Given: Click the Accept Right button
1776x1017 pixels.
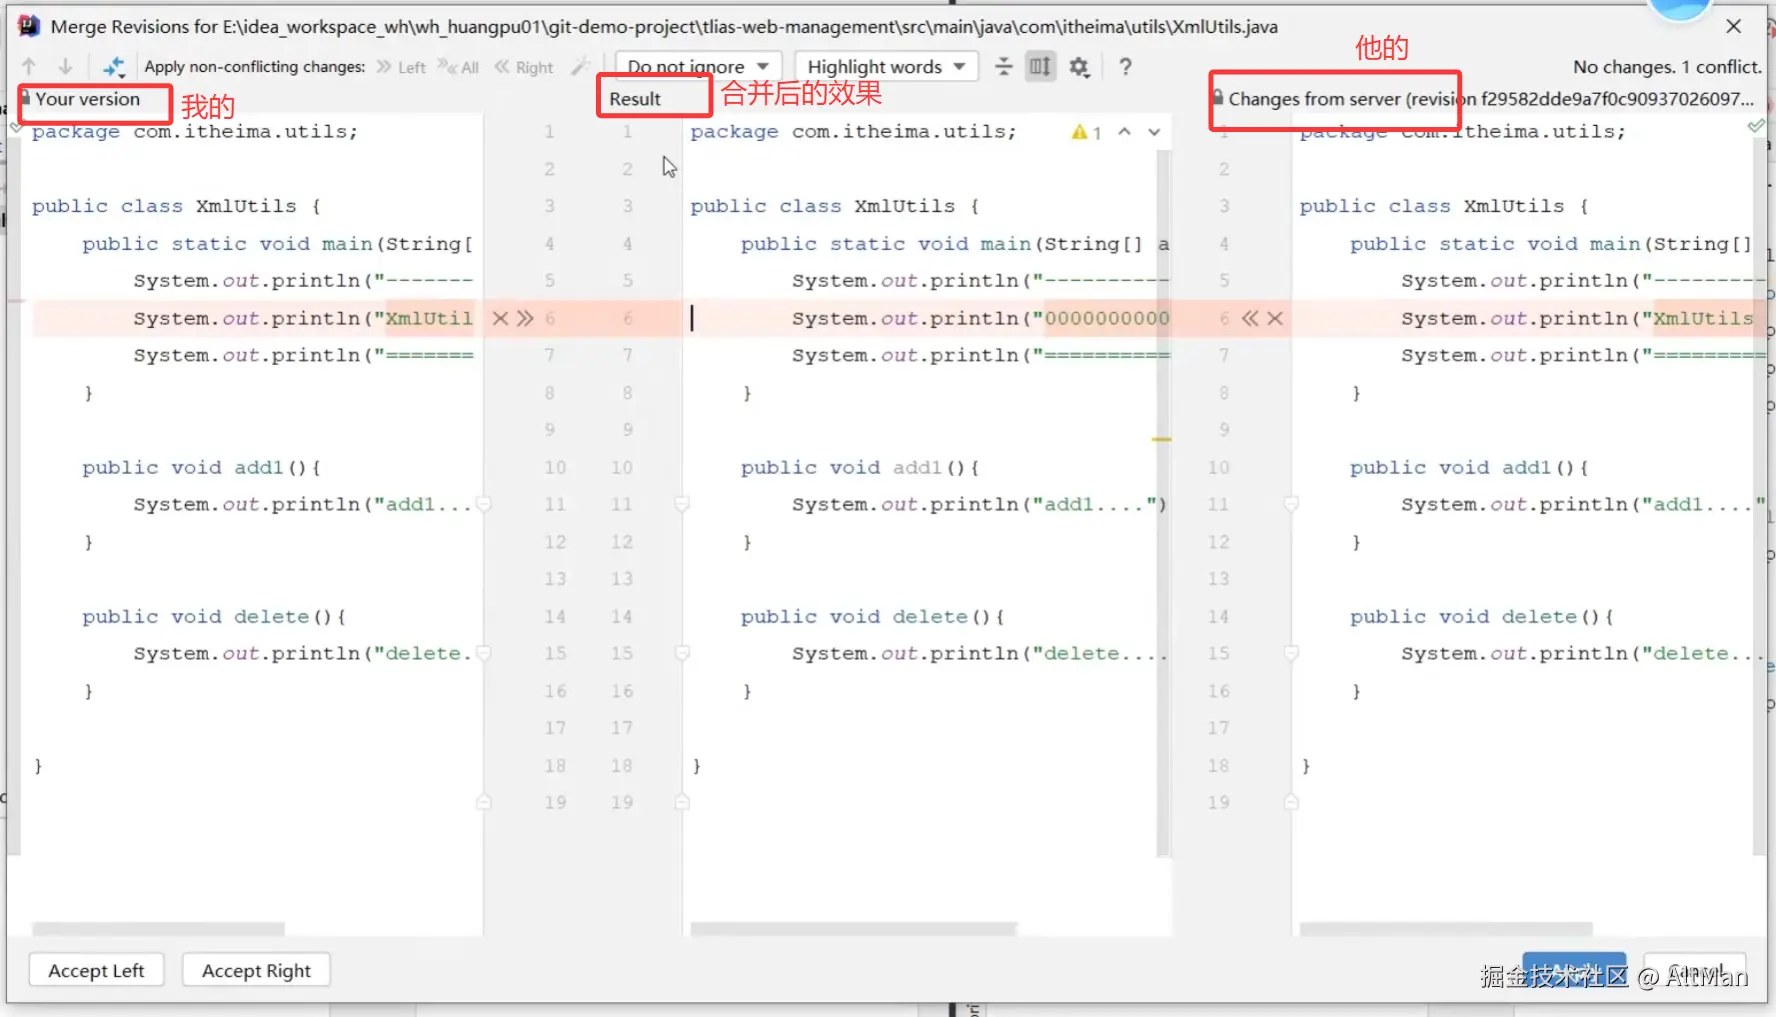Looking at the screenshot, I should point(256,971).
